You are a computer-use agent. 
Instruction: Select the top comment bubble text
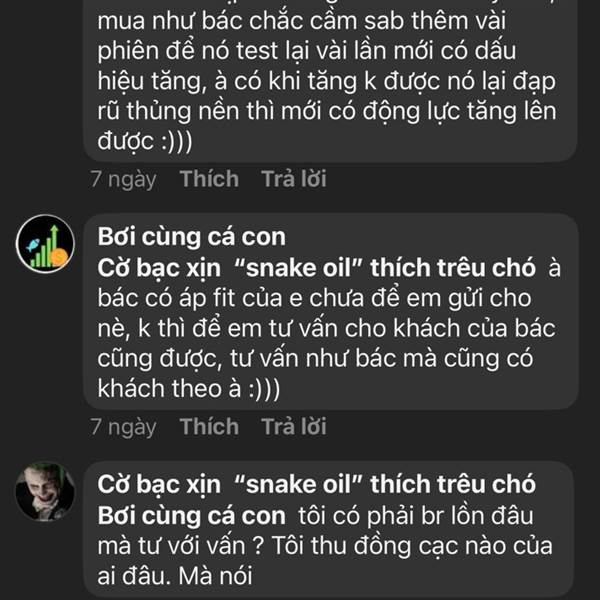point(330,78)
